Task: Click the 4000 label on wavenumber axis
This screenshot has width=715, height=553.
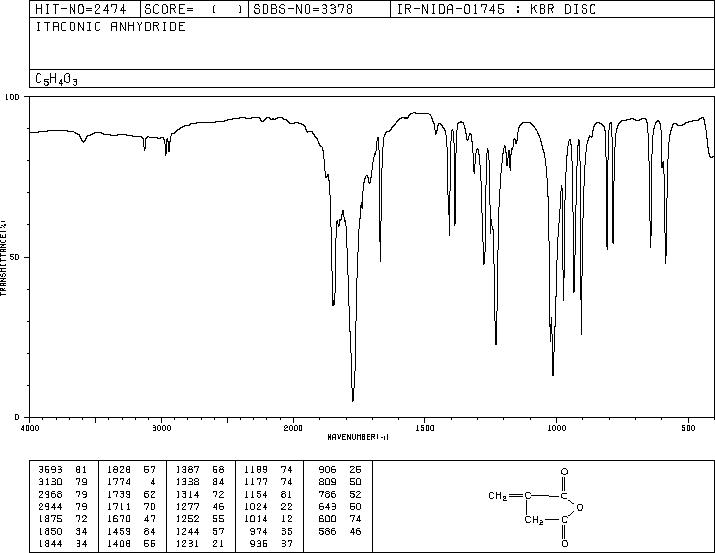Action: [x=30, y=428]
